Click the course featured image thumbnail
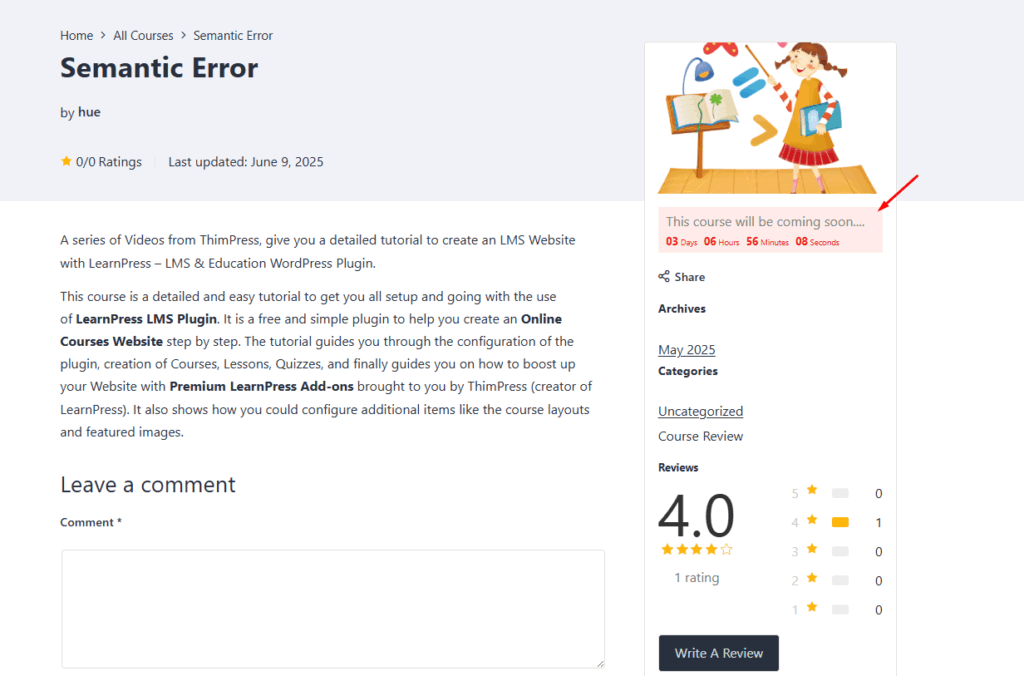The width and height of the screenshot is (1024, 676). point(769,118)
